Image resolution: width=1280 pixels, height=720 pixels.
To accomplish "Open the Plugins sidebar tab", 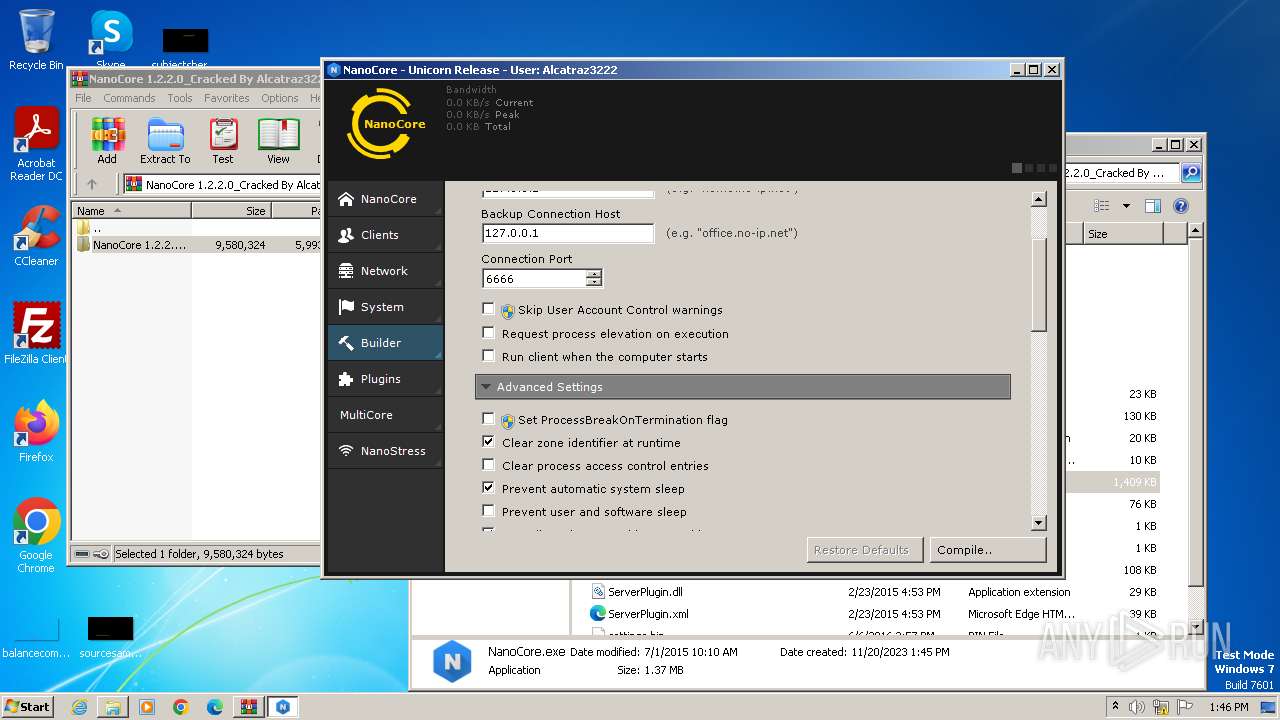I will coord(385,379).
